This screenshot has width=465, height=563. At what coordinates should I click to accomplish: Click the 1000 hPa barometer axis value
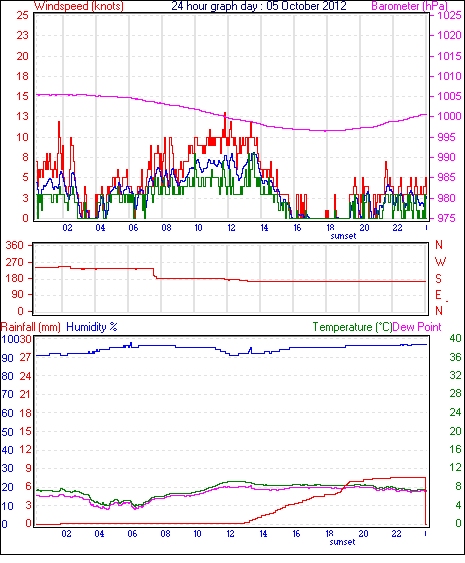point(449,116)
